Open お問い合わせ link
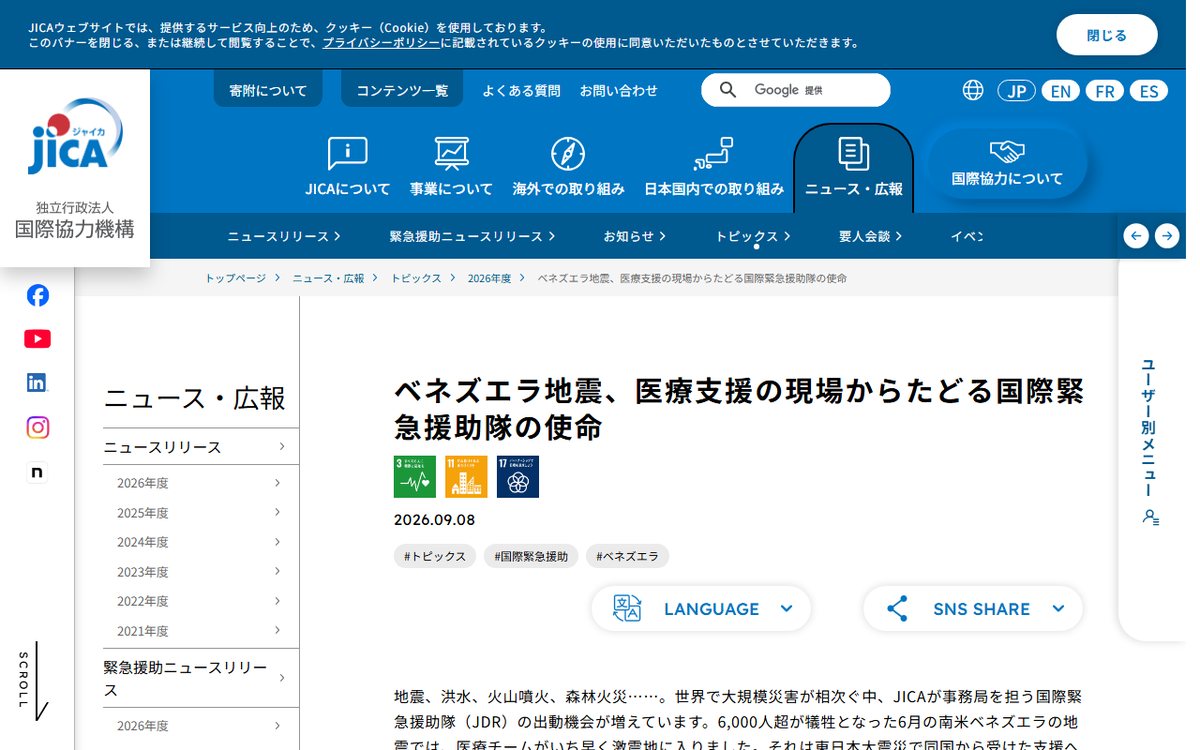 tap(619, 90)
